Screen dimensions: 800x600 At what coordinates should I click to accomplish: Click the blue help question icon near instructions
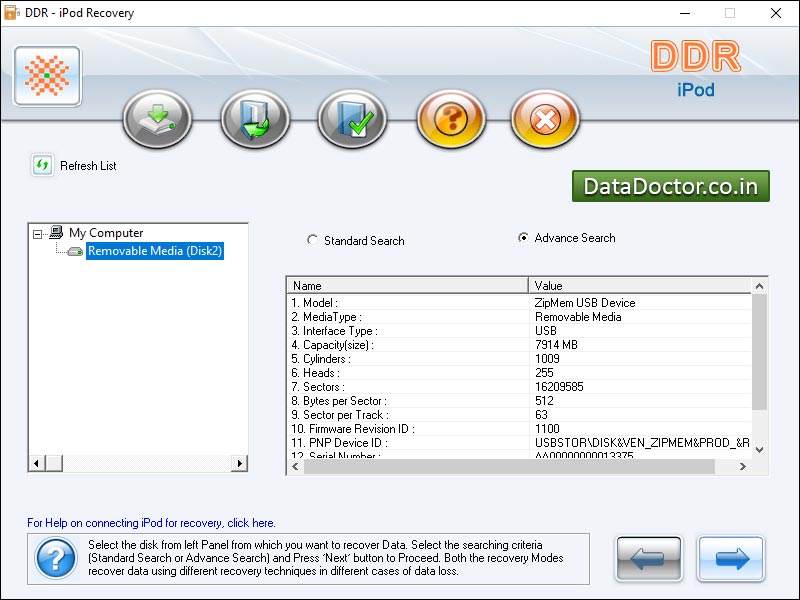point(54,558)
